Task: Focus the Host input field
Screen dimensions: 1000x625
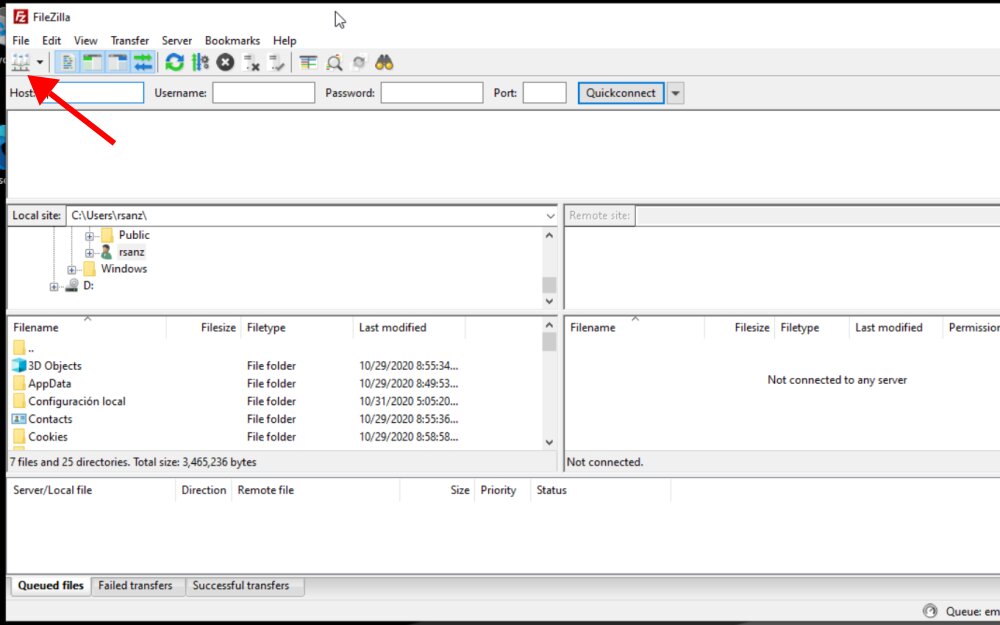Action: pos(91,93)
